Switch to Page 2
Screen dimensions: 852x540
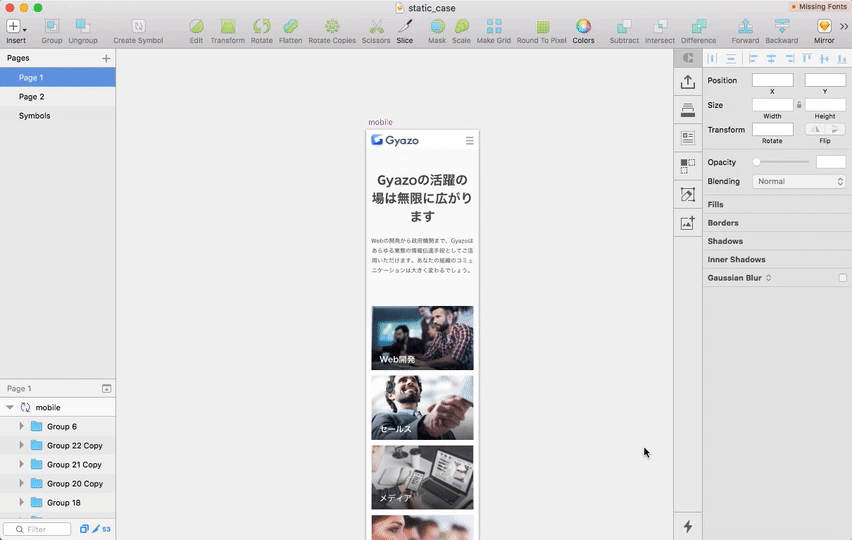pyautogui.click(x=58, y=97)
